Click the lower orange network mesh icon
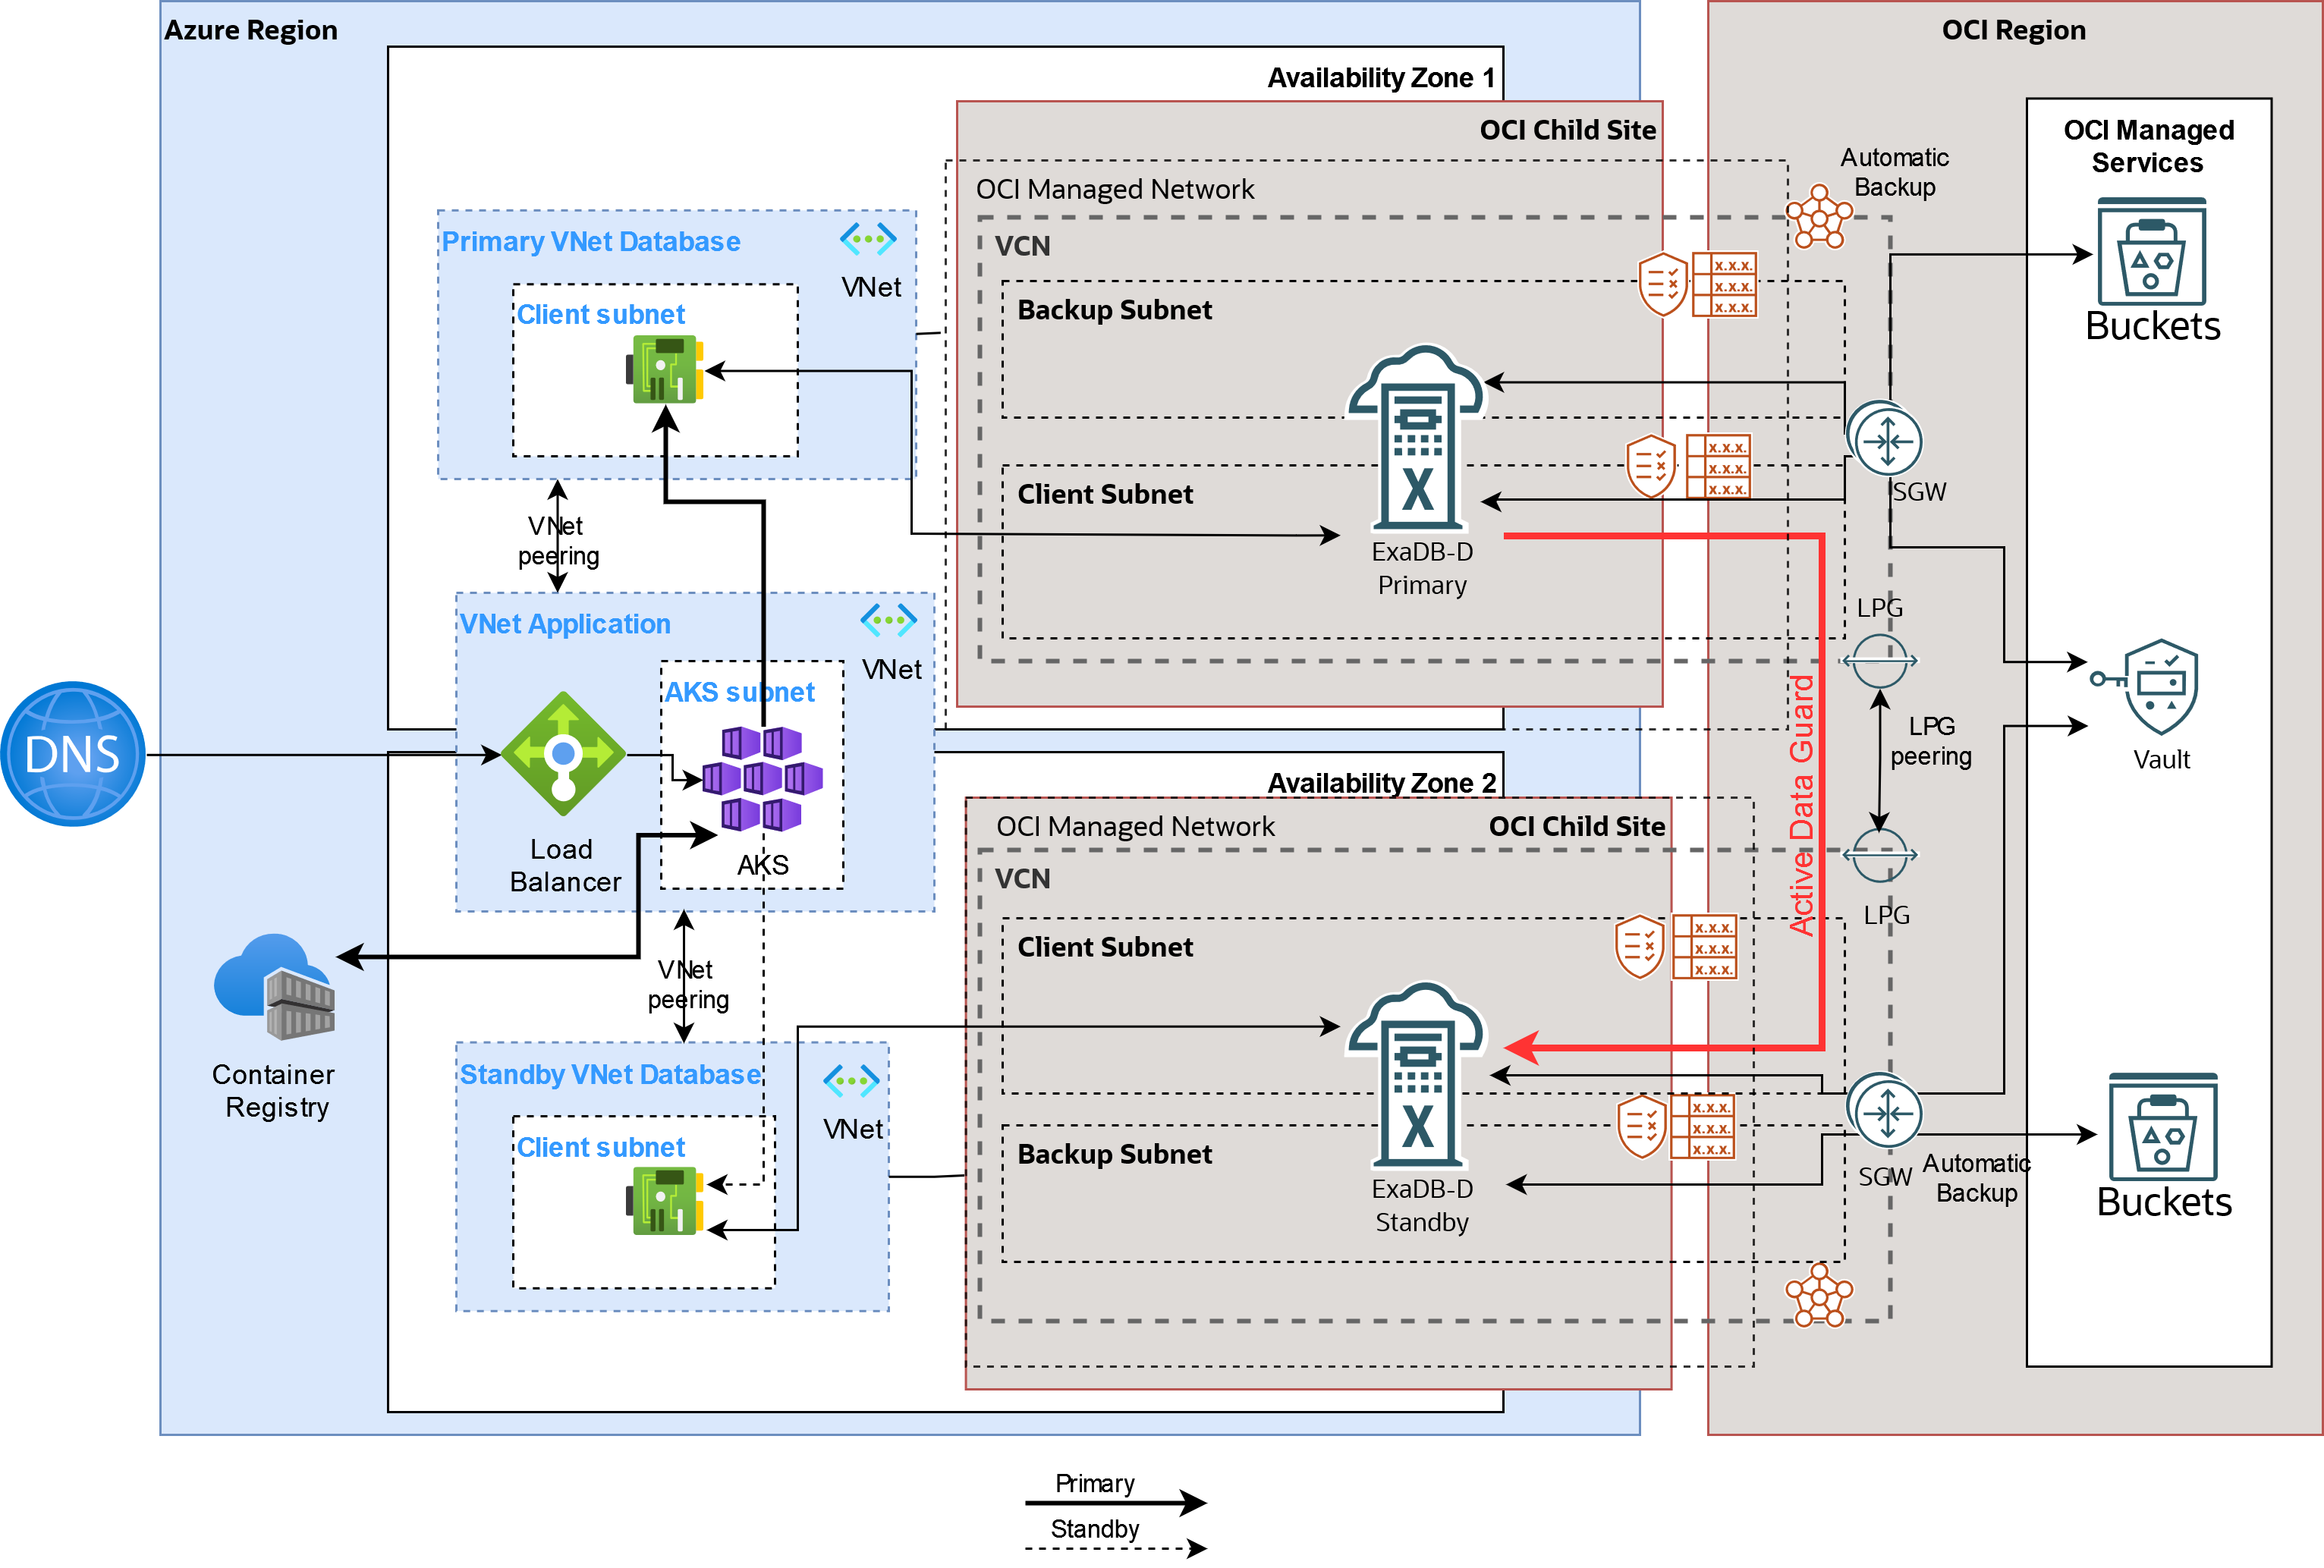This screenshot has width=2324, height=1568. pos(1819,1295)
